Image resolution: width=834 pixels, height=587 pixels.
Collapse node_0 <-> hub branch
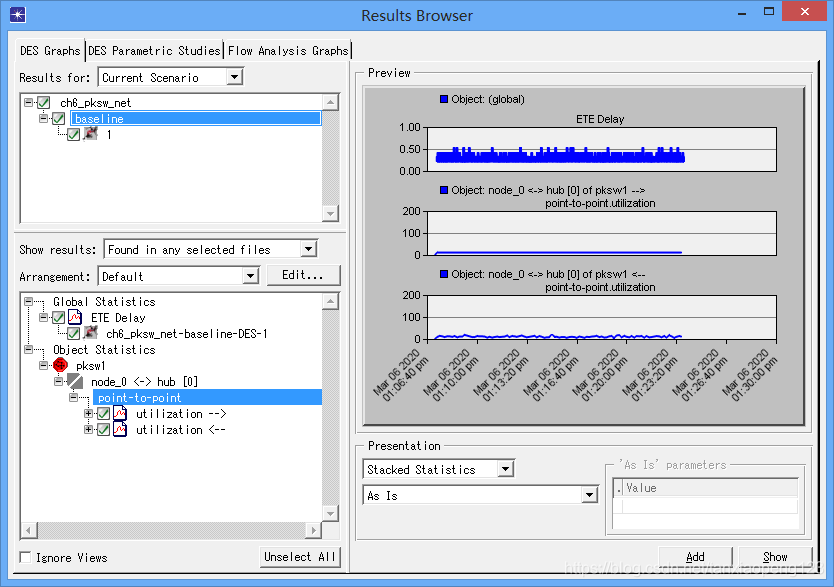[59, 381]
